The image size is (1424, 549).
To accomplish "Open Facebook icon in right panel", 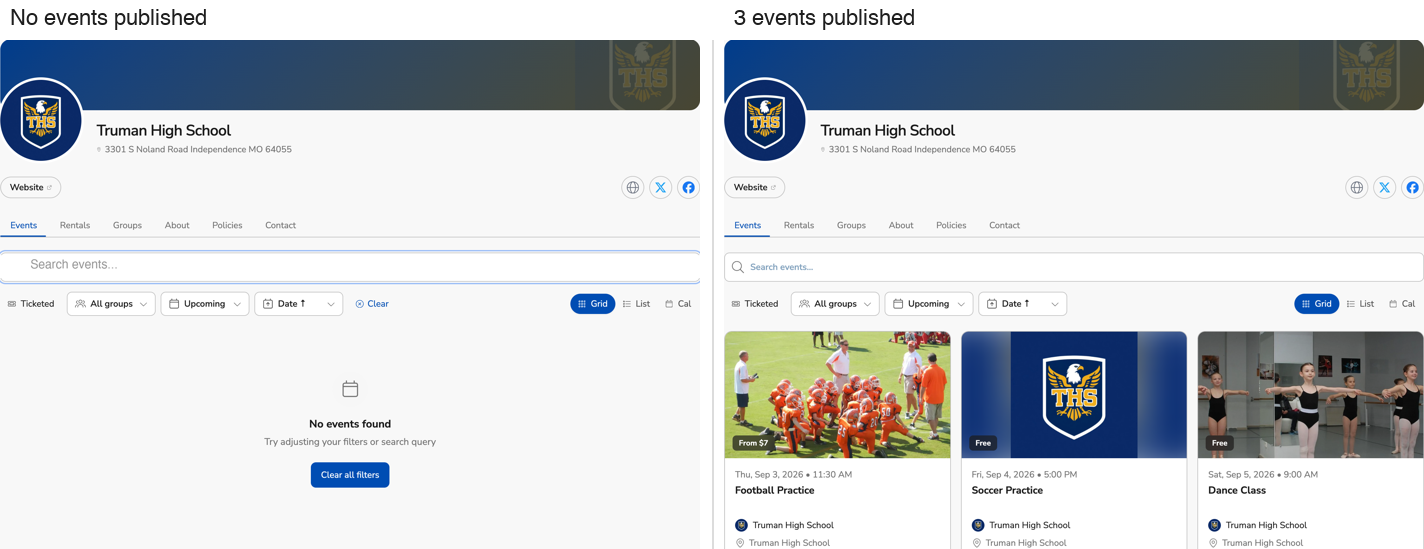I will 1412,187.
